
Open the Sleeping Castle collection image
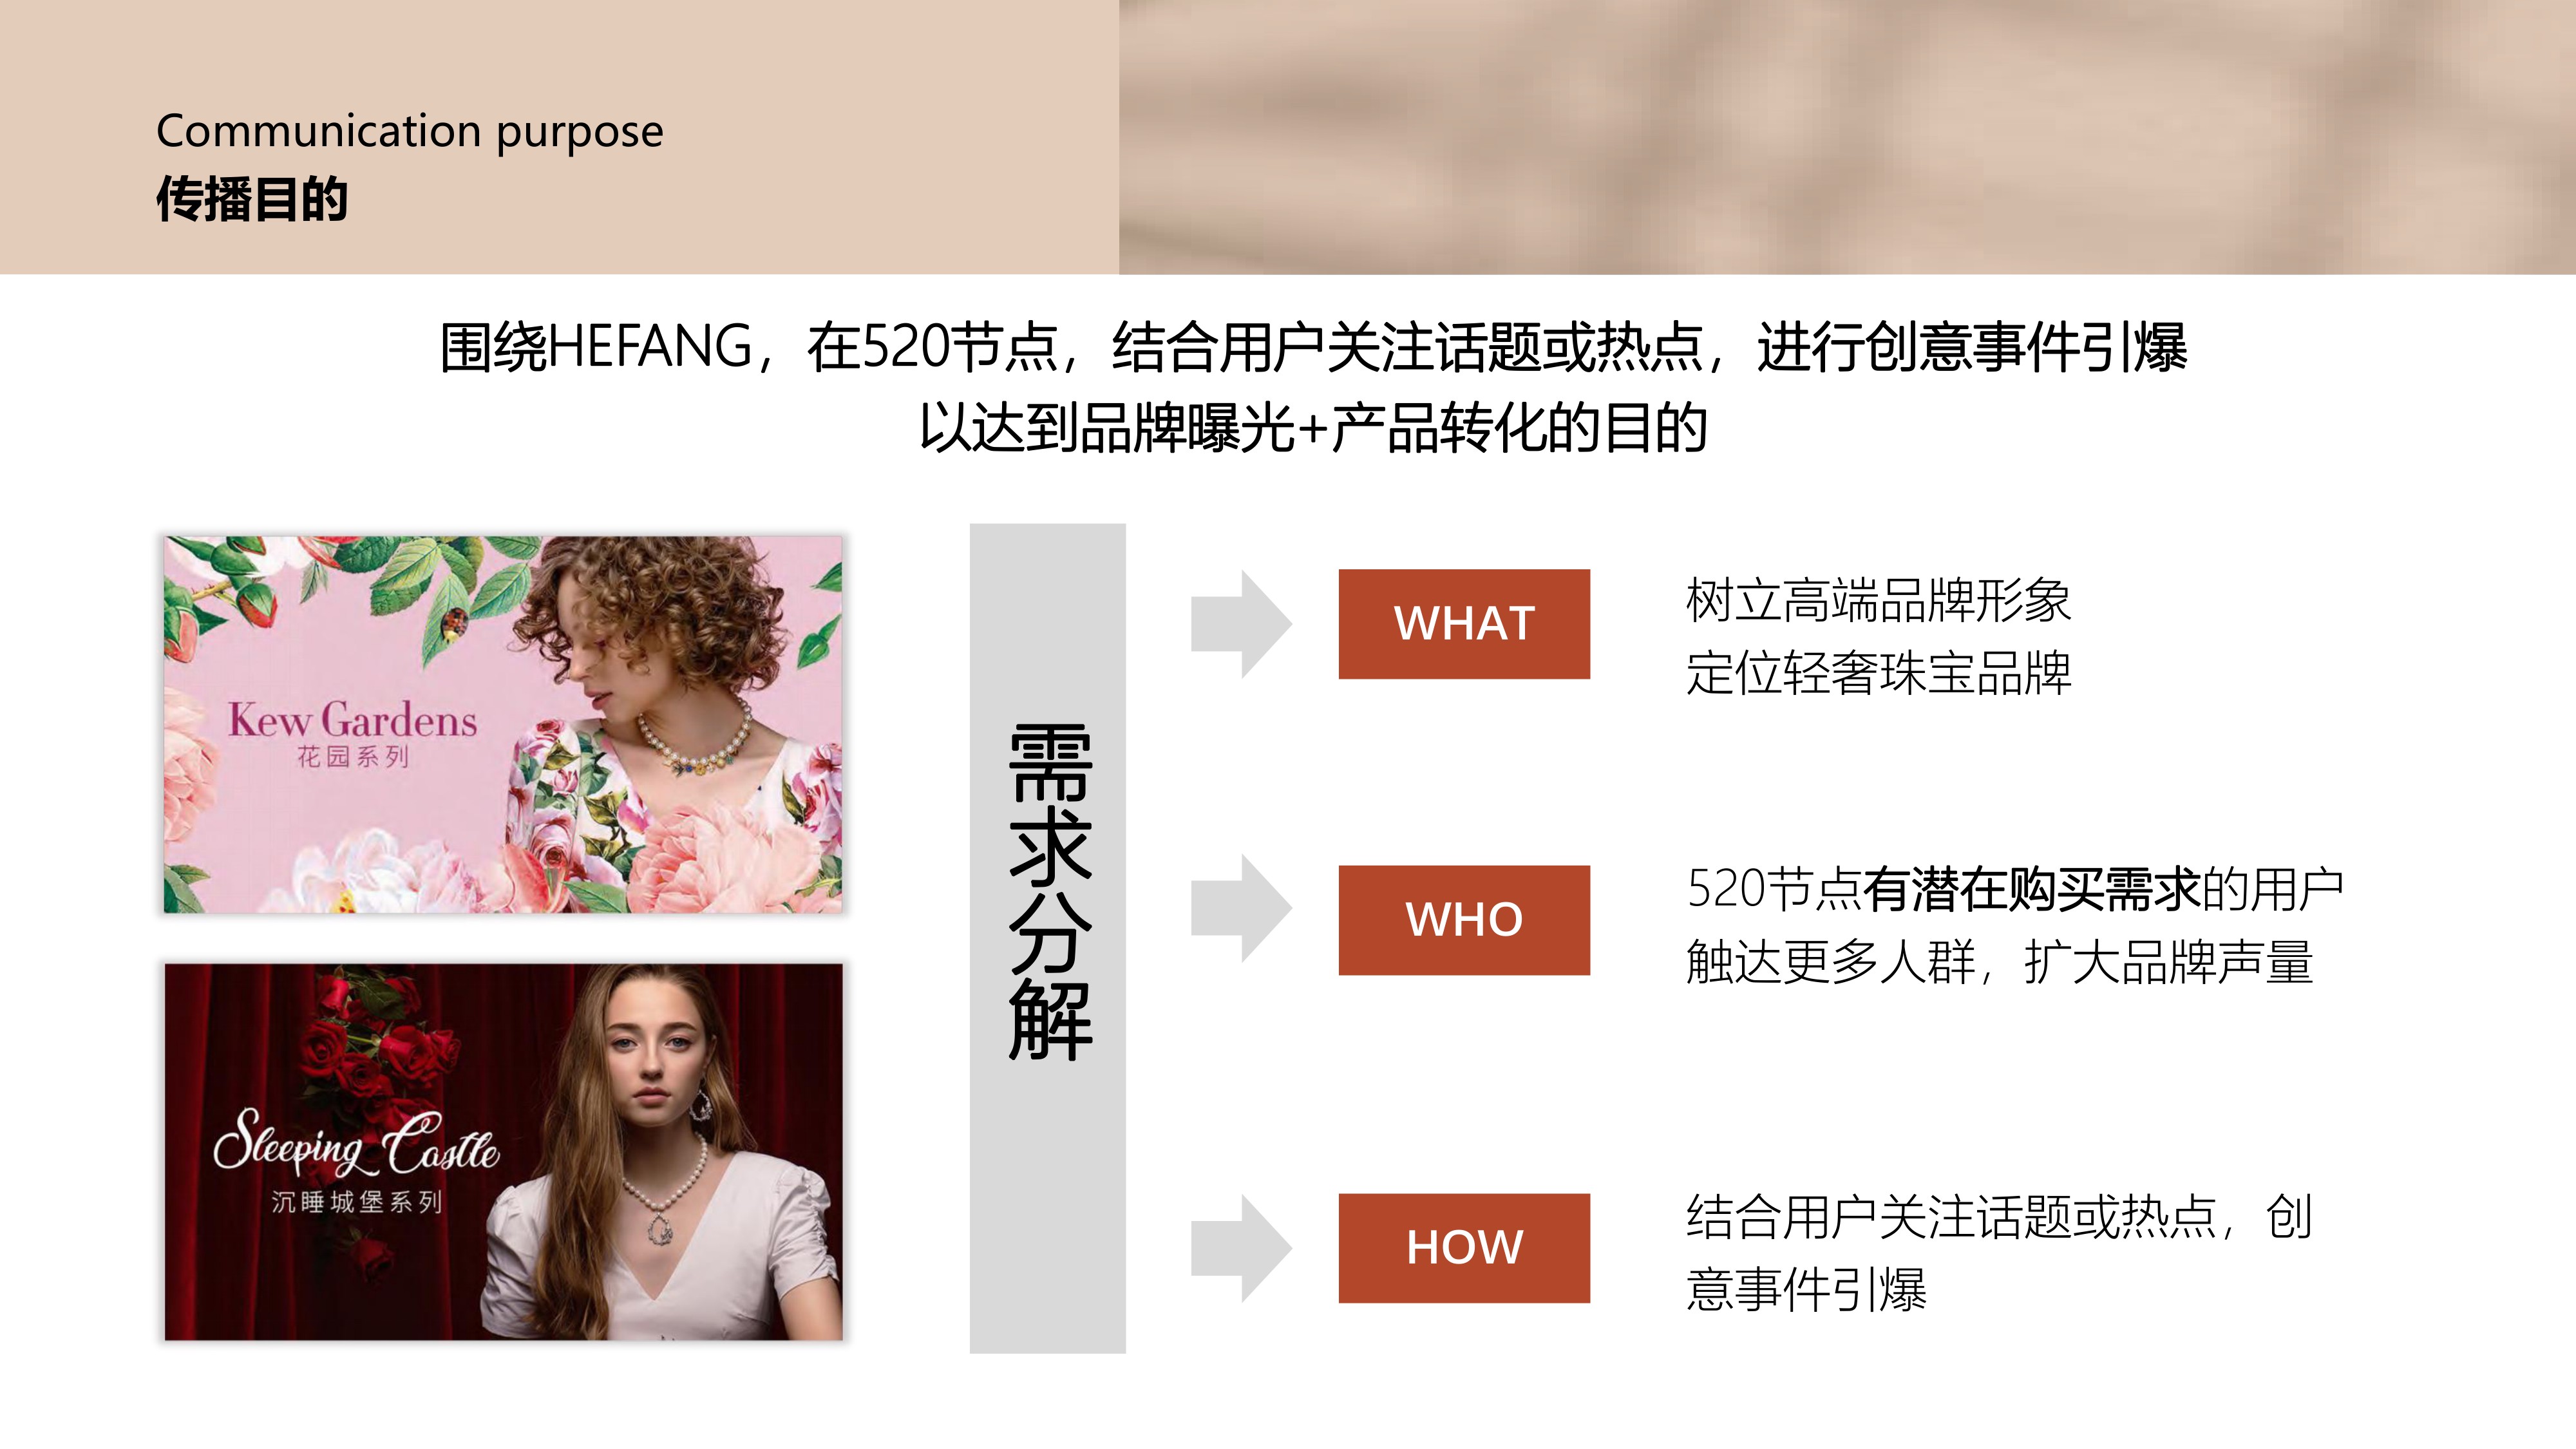503,1152
